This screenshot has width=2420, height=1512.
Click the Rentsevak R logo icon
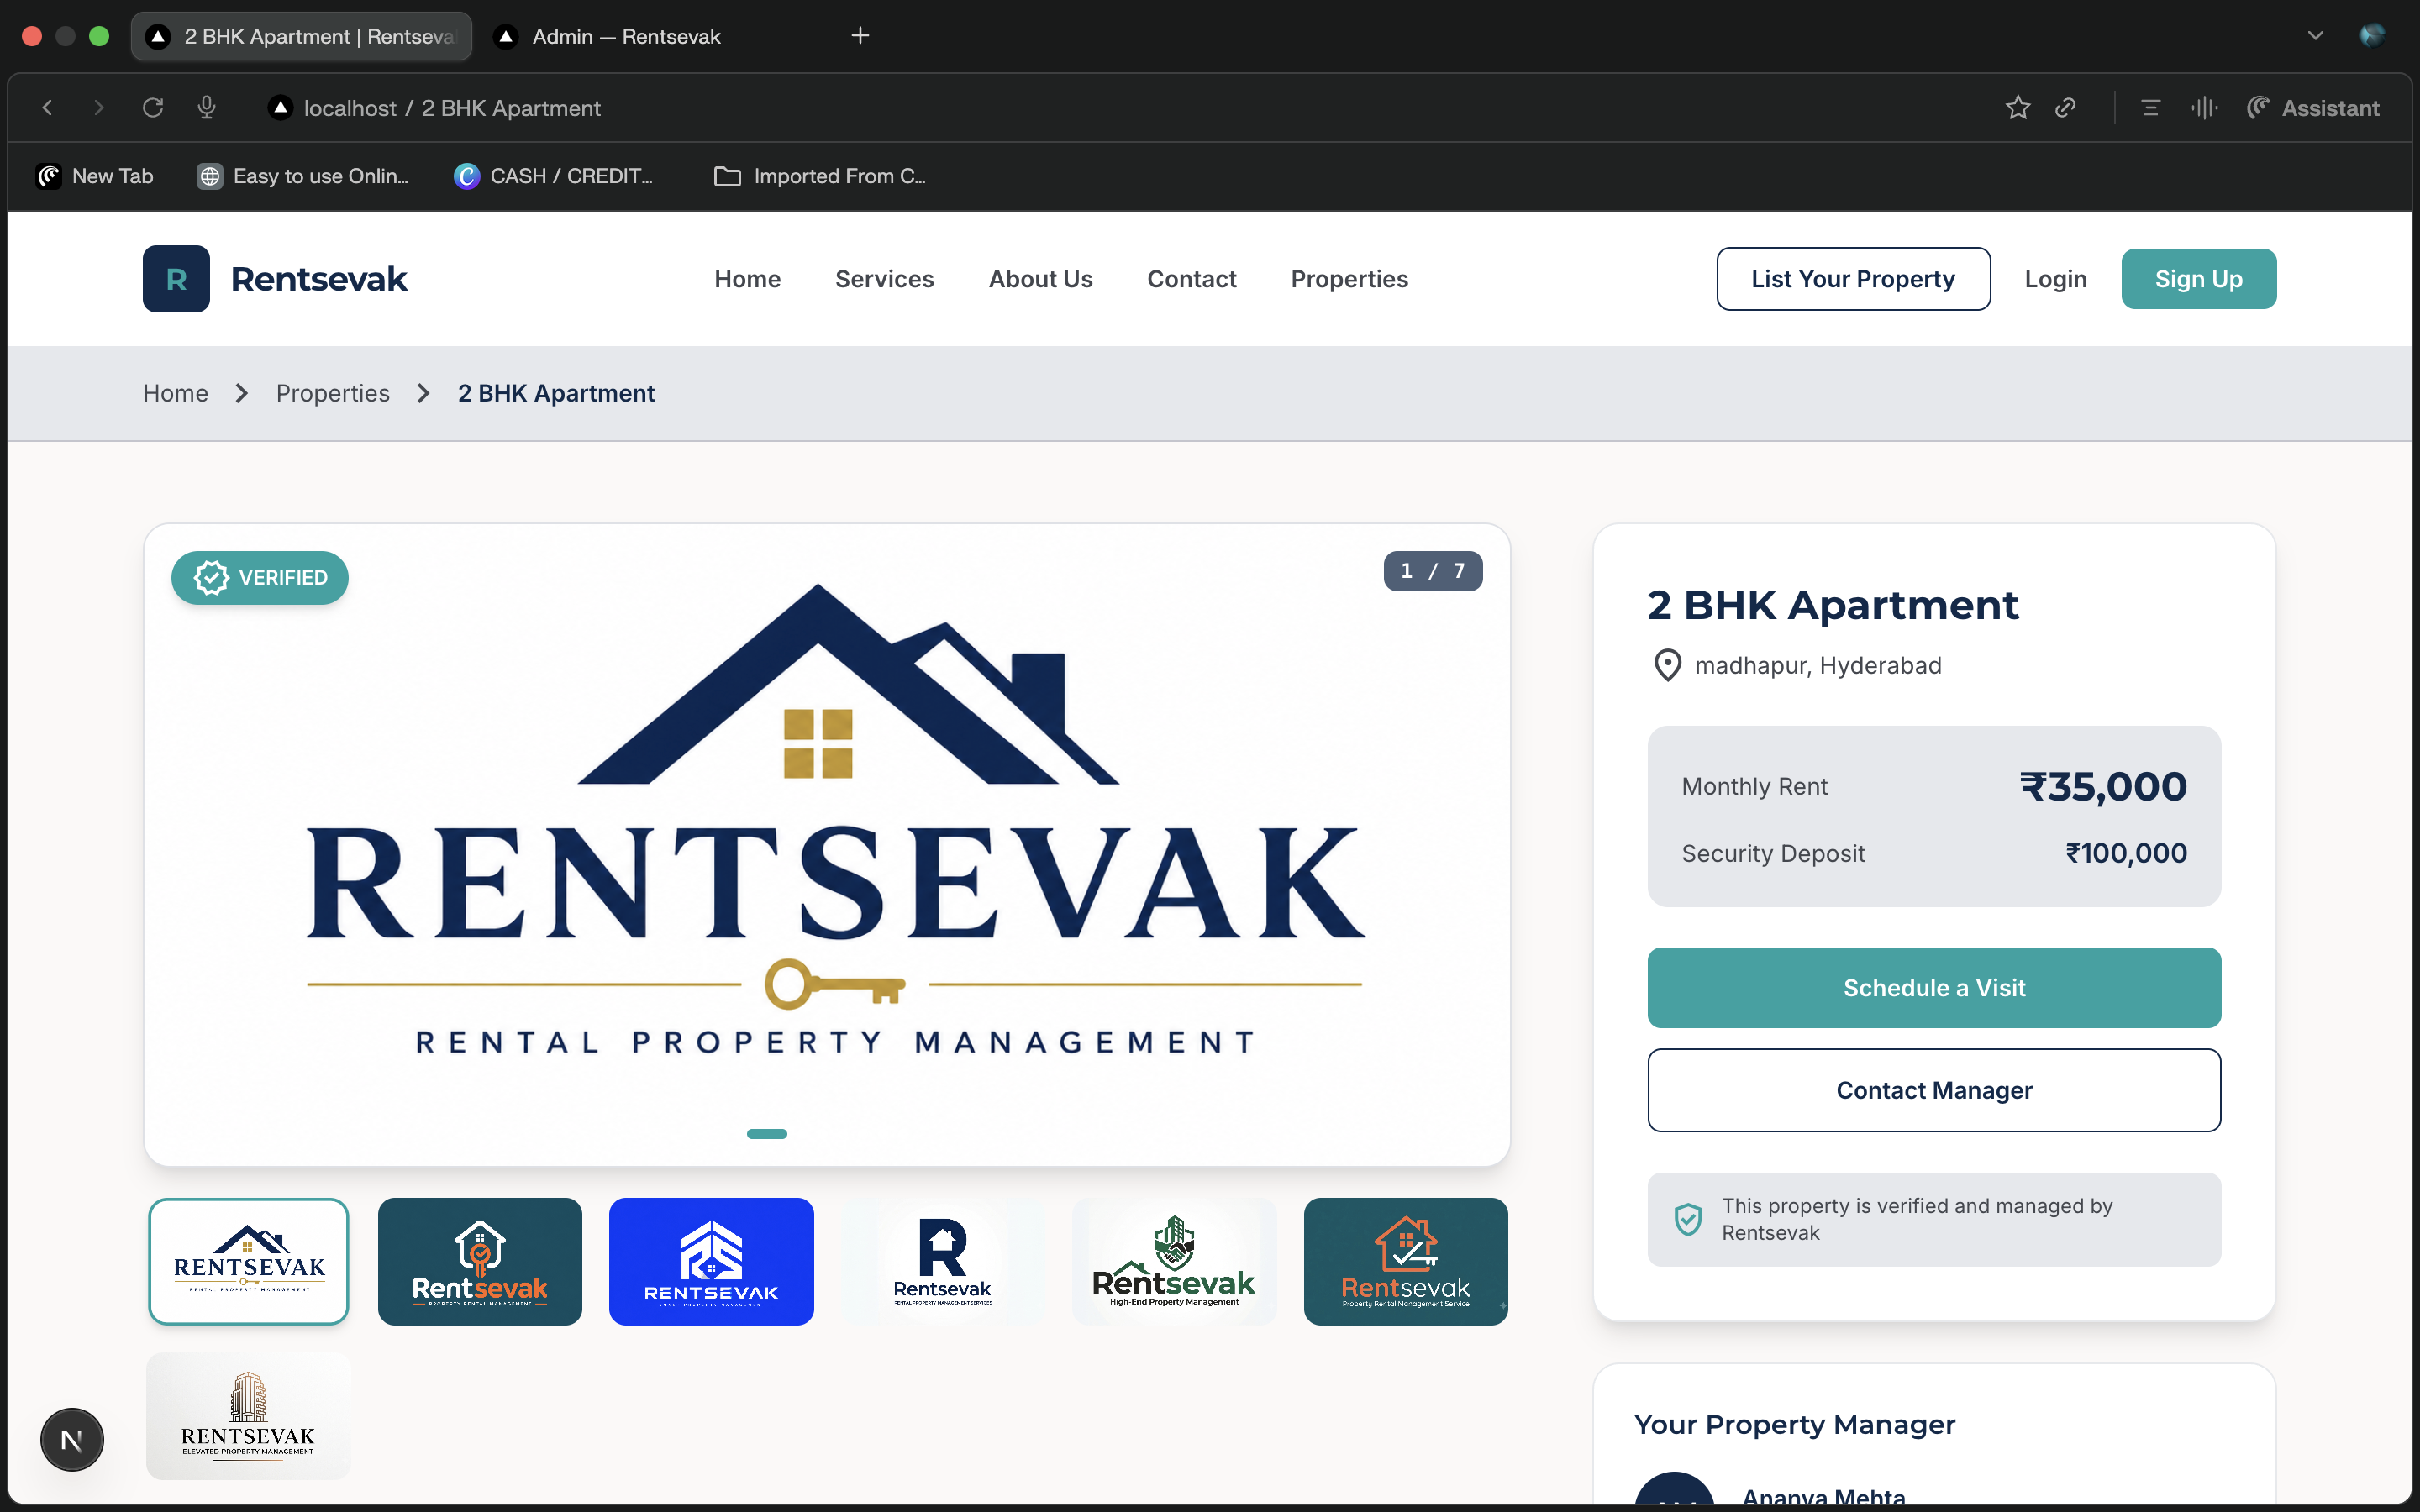[176, 279]
